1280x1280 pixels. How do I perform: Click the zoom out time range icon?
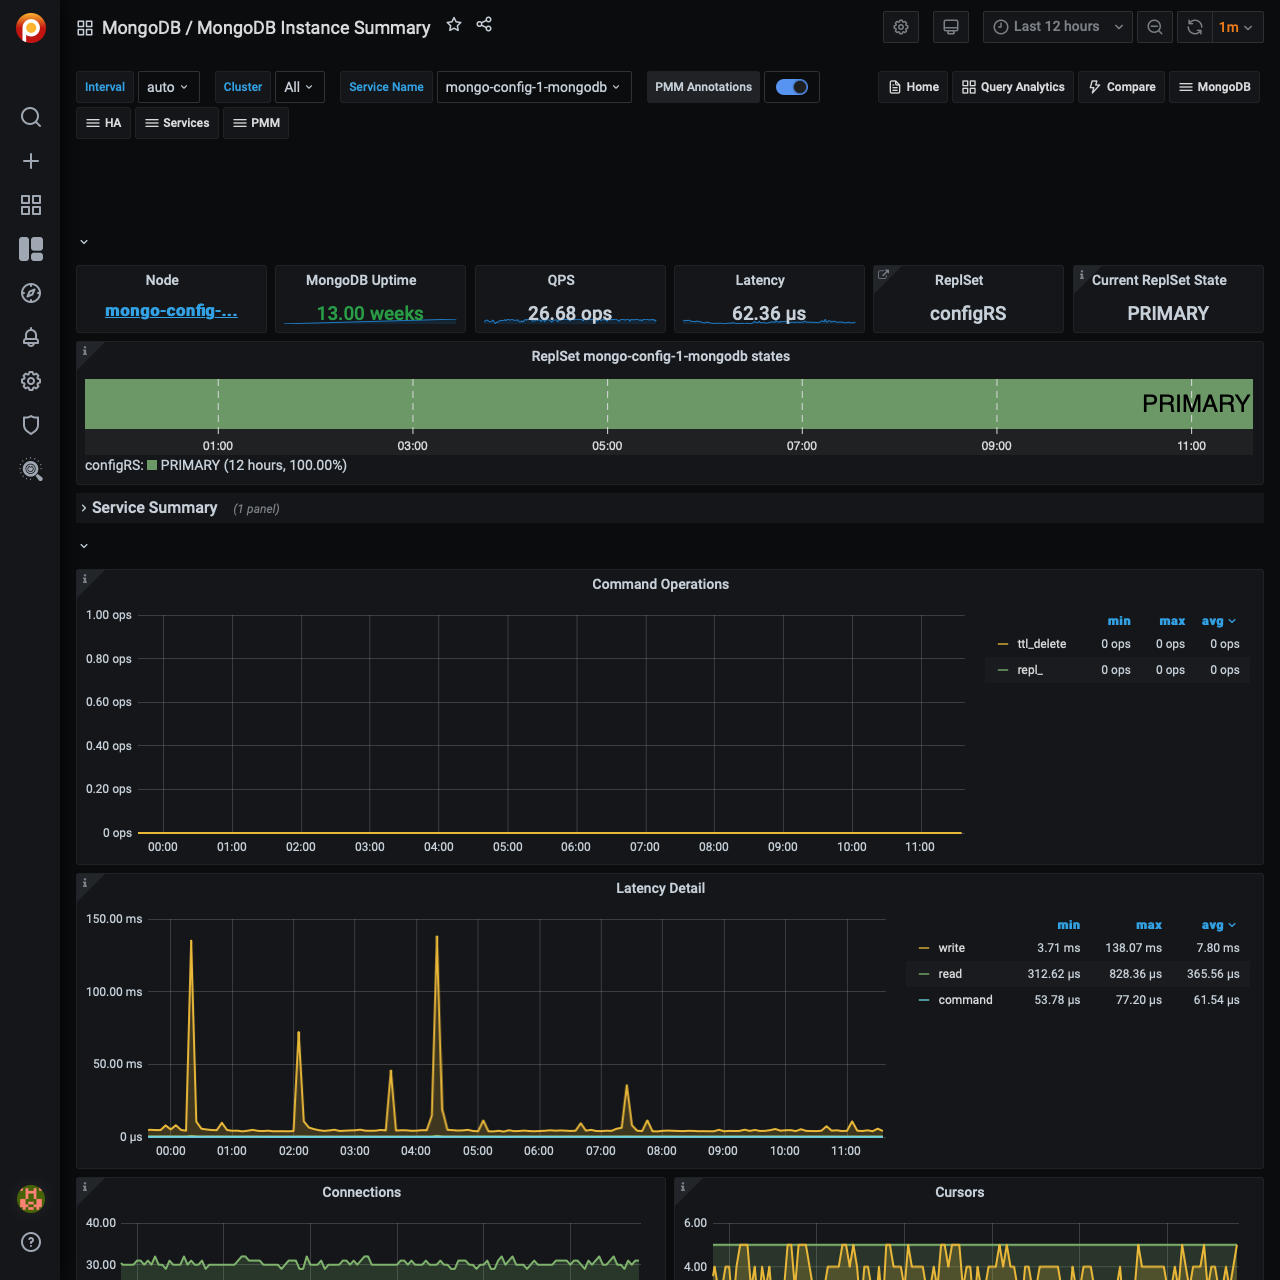pyautogui.click(x=1155, y=27)
